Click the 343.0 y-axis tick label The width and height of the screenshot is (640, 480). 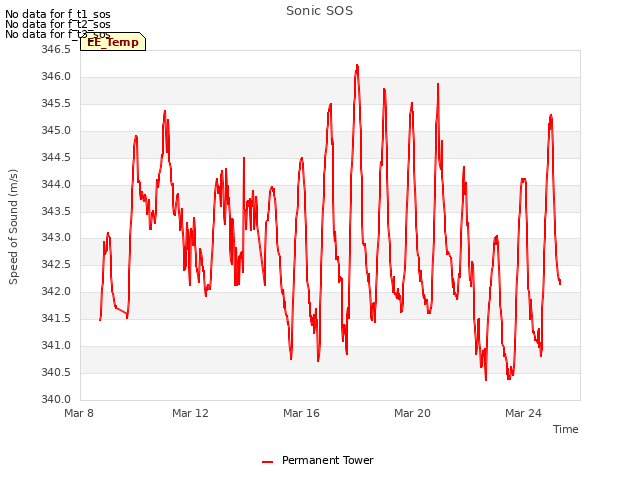click(56, 238)
